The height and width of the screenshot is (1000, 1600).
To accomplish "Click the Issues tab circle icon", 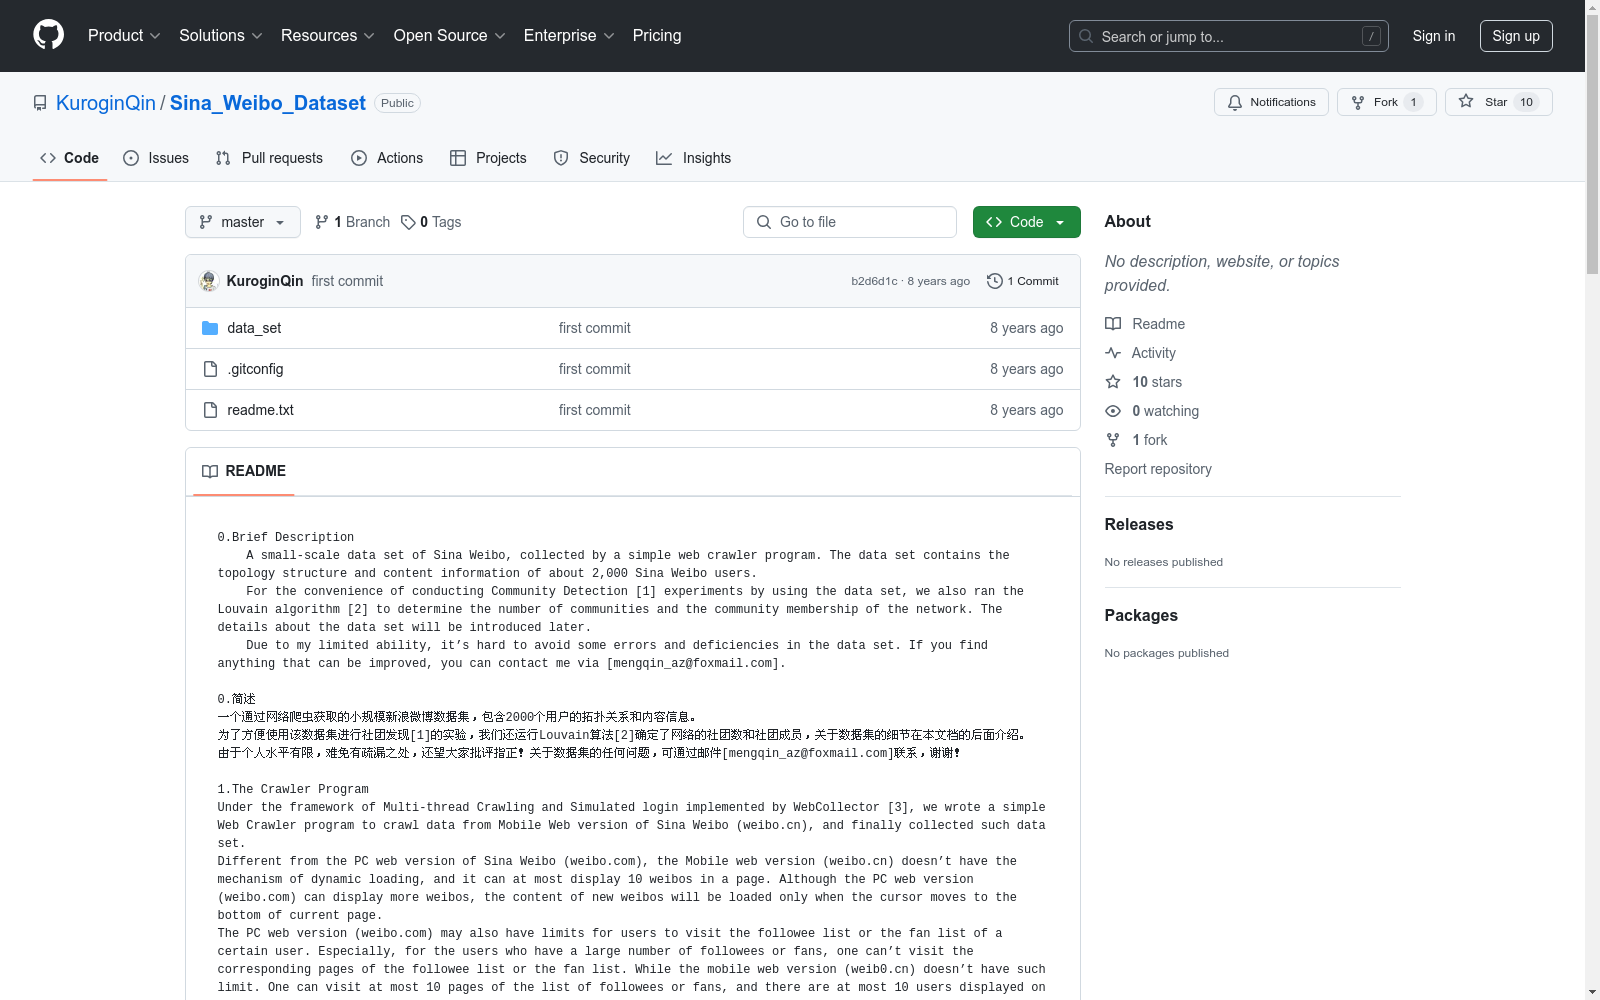I will [131, 158].
